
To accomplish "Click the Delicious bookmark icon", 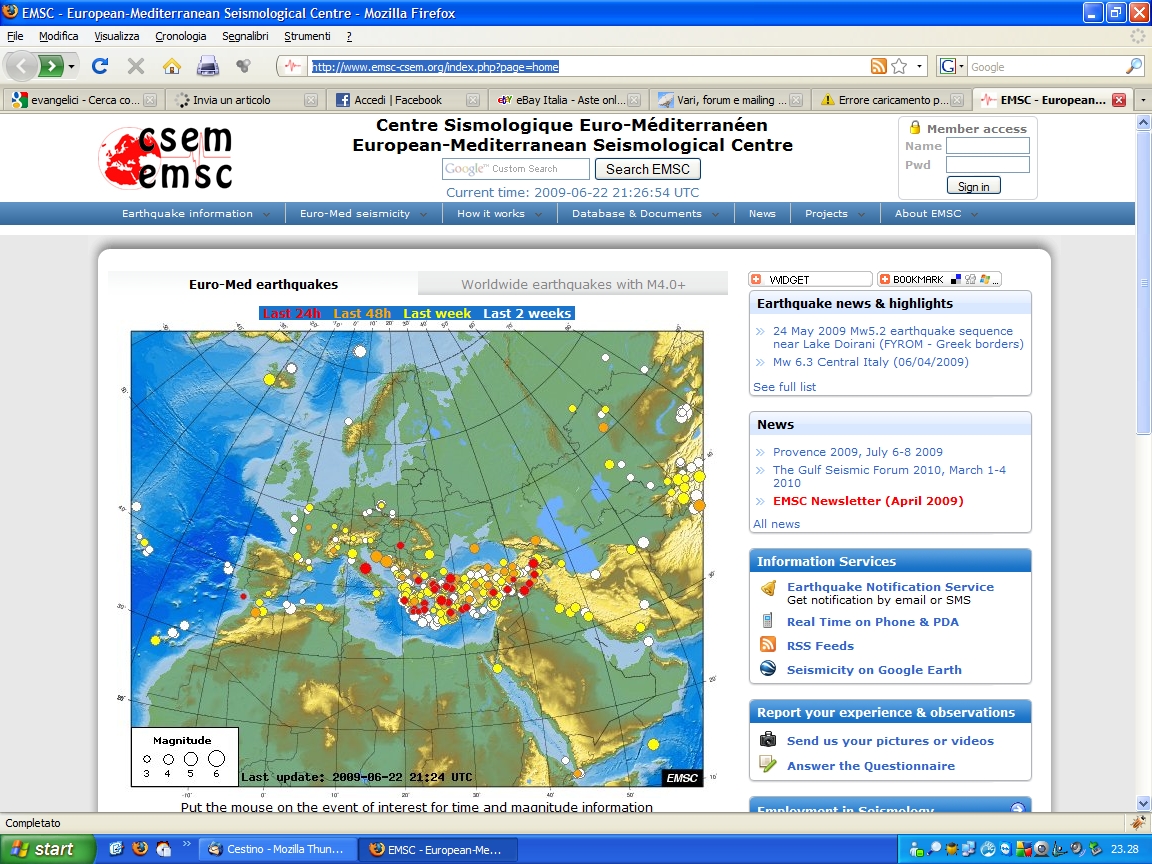I will 956,279.
